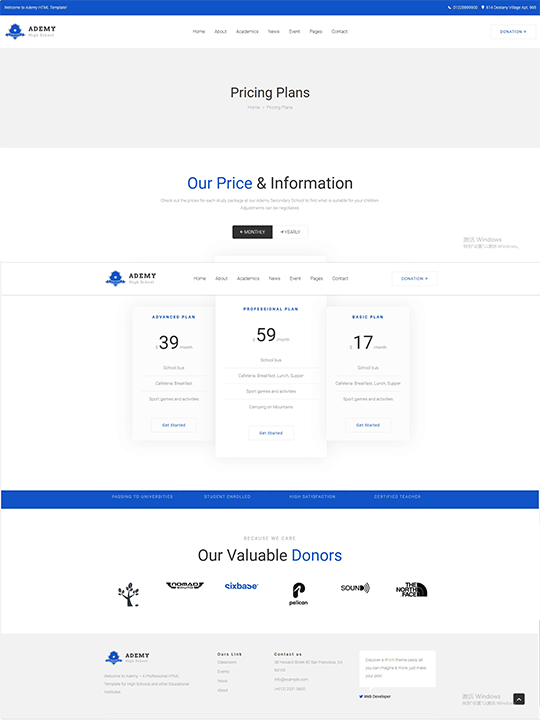
Task: Go to Contact in top navigation
Action: click(x=340, y=32)
